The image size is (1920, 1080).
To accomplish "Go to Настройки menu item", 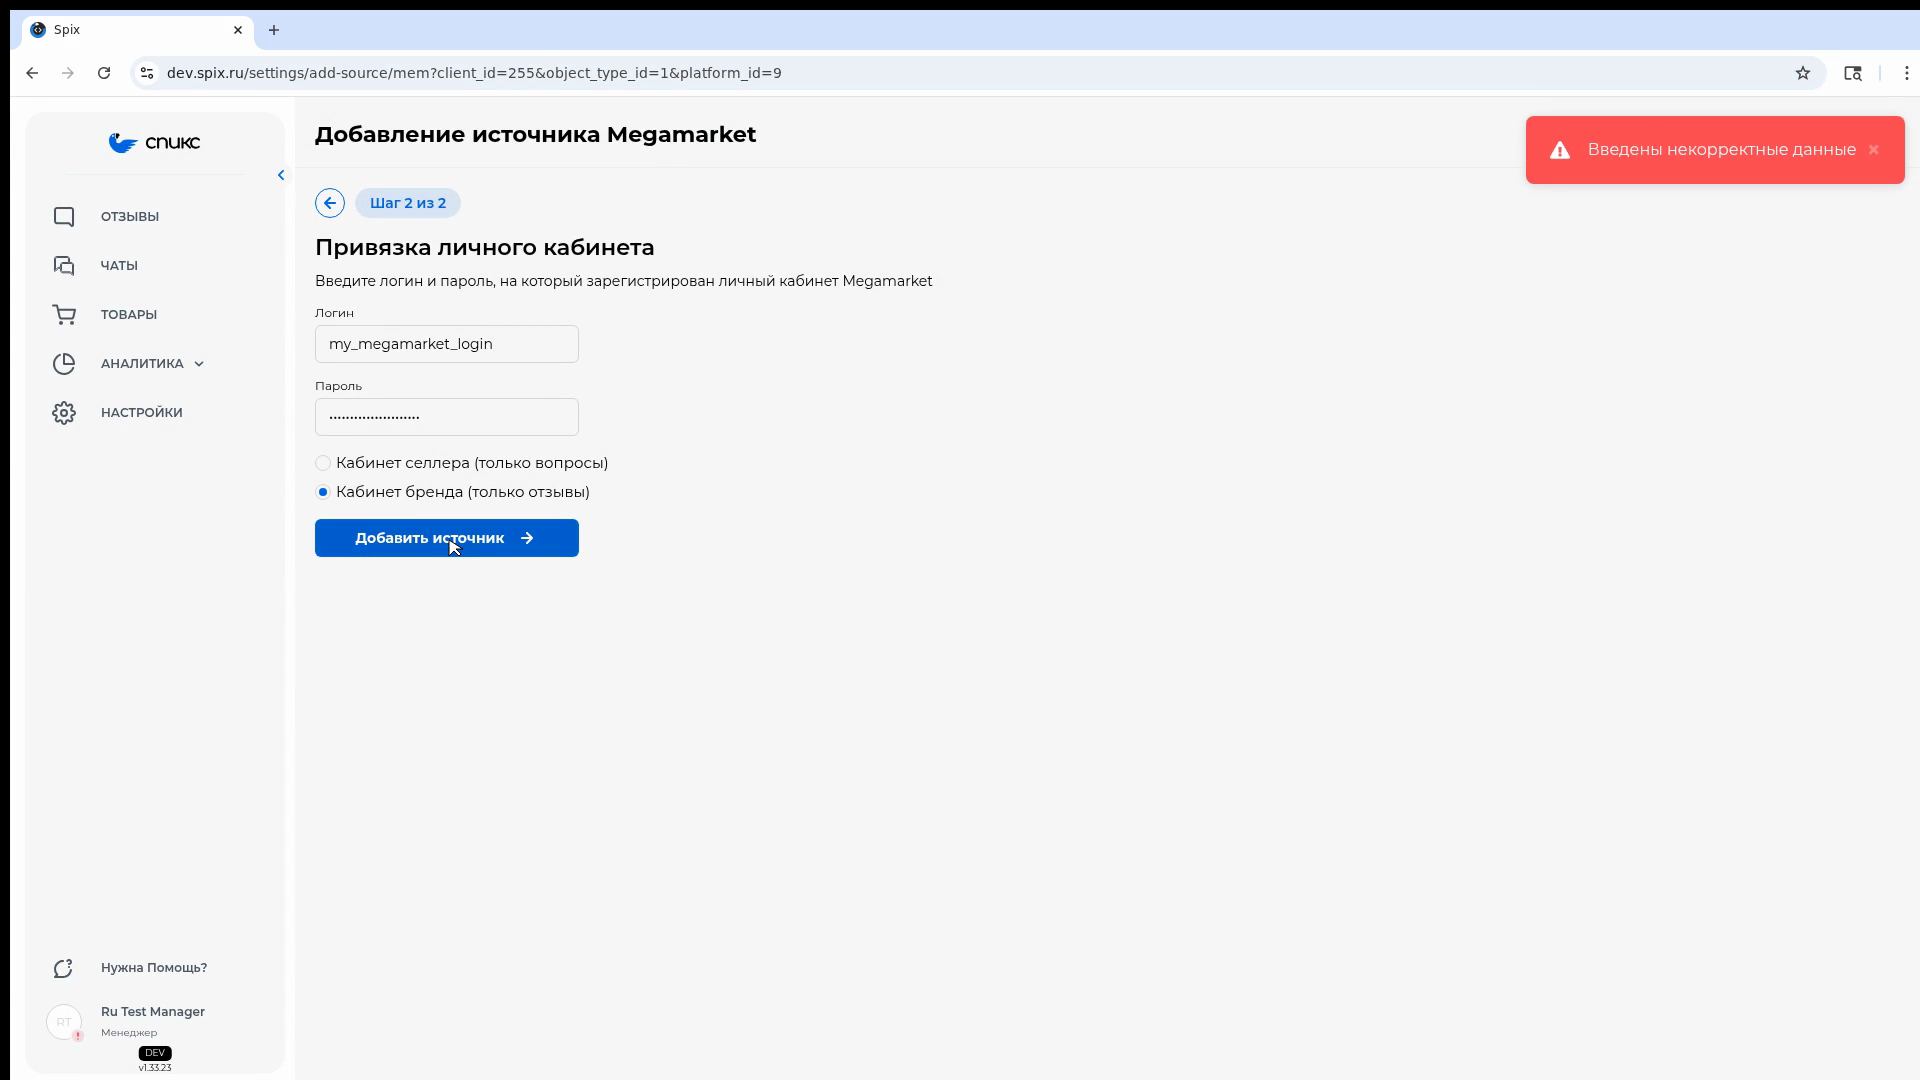I will point(142,413).
